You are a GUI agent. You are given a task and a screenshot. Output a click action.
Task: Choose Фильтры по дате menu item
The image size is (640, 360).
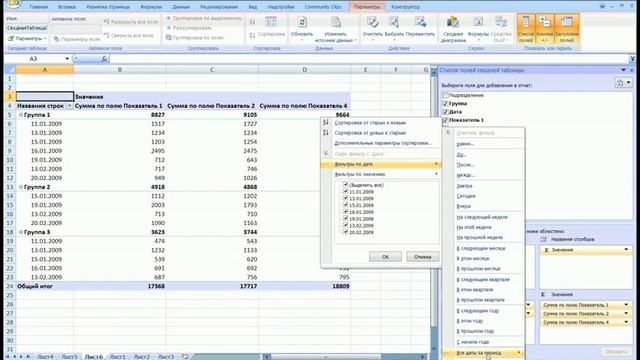point(382,164)
